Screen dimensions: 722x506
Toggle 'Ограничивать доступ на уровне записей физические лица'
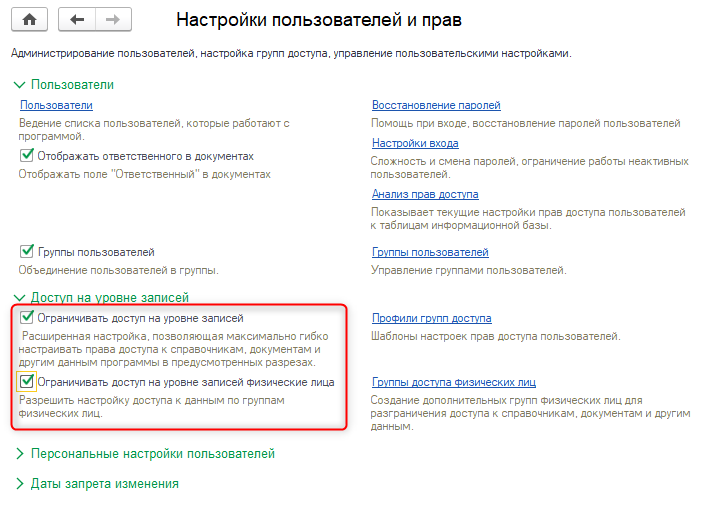tap(27, 382)
